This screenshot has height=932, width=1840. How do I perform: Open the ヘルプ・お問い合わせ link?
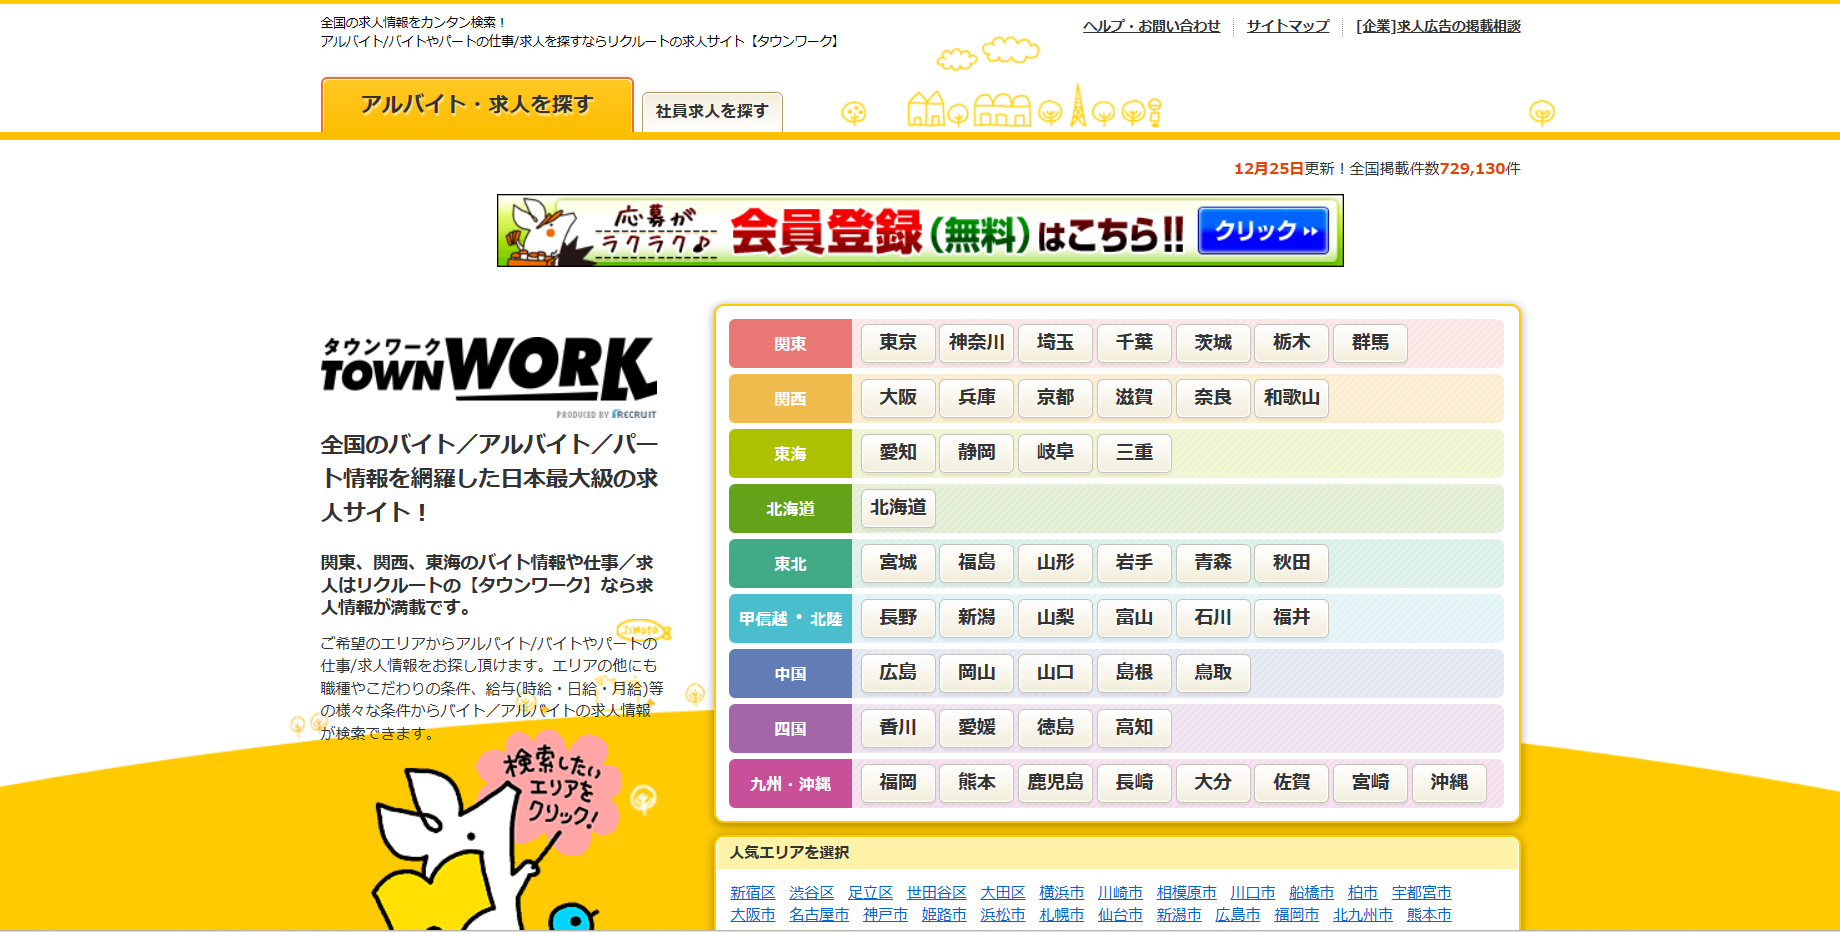point(1152,26)
